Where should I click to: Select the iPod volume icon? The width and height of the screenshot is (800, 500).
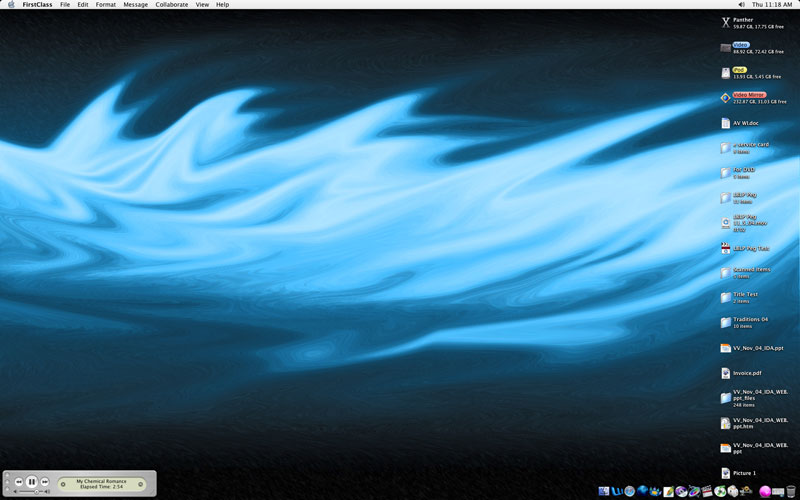point(726,73)
